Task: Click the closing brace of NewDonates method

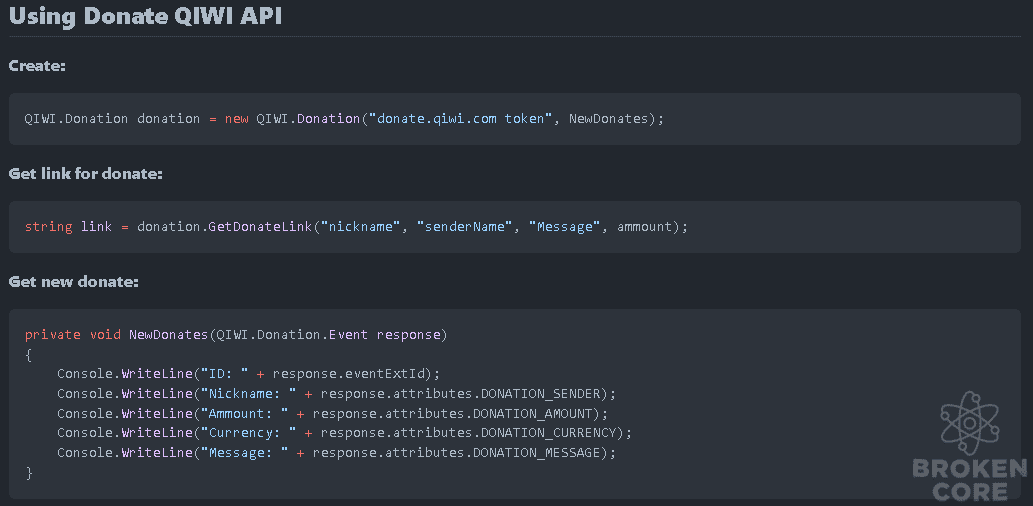Action: [28, 473]
